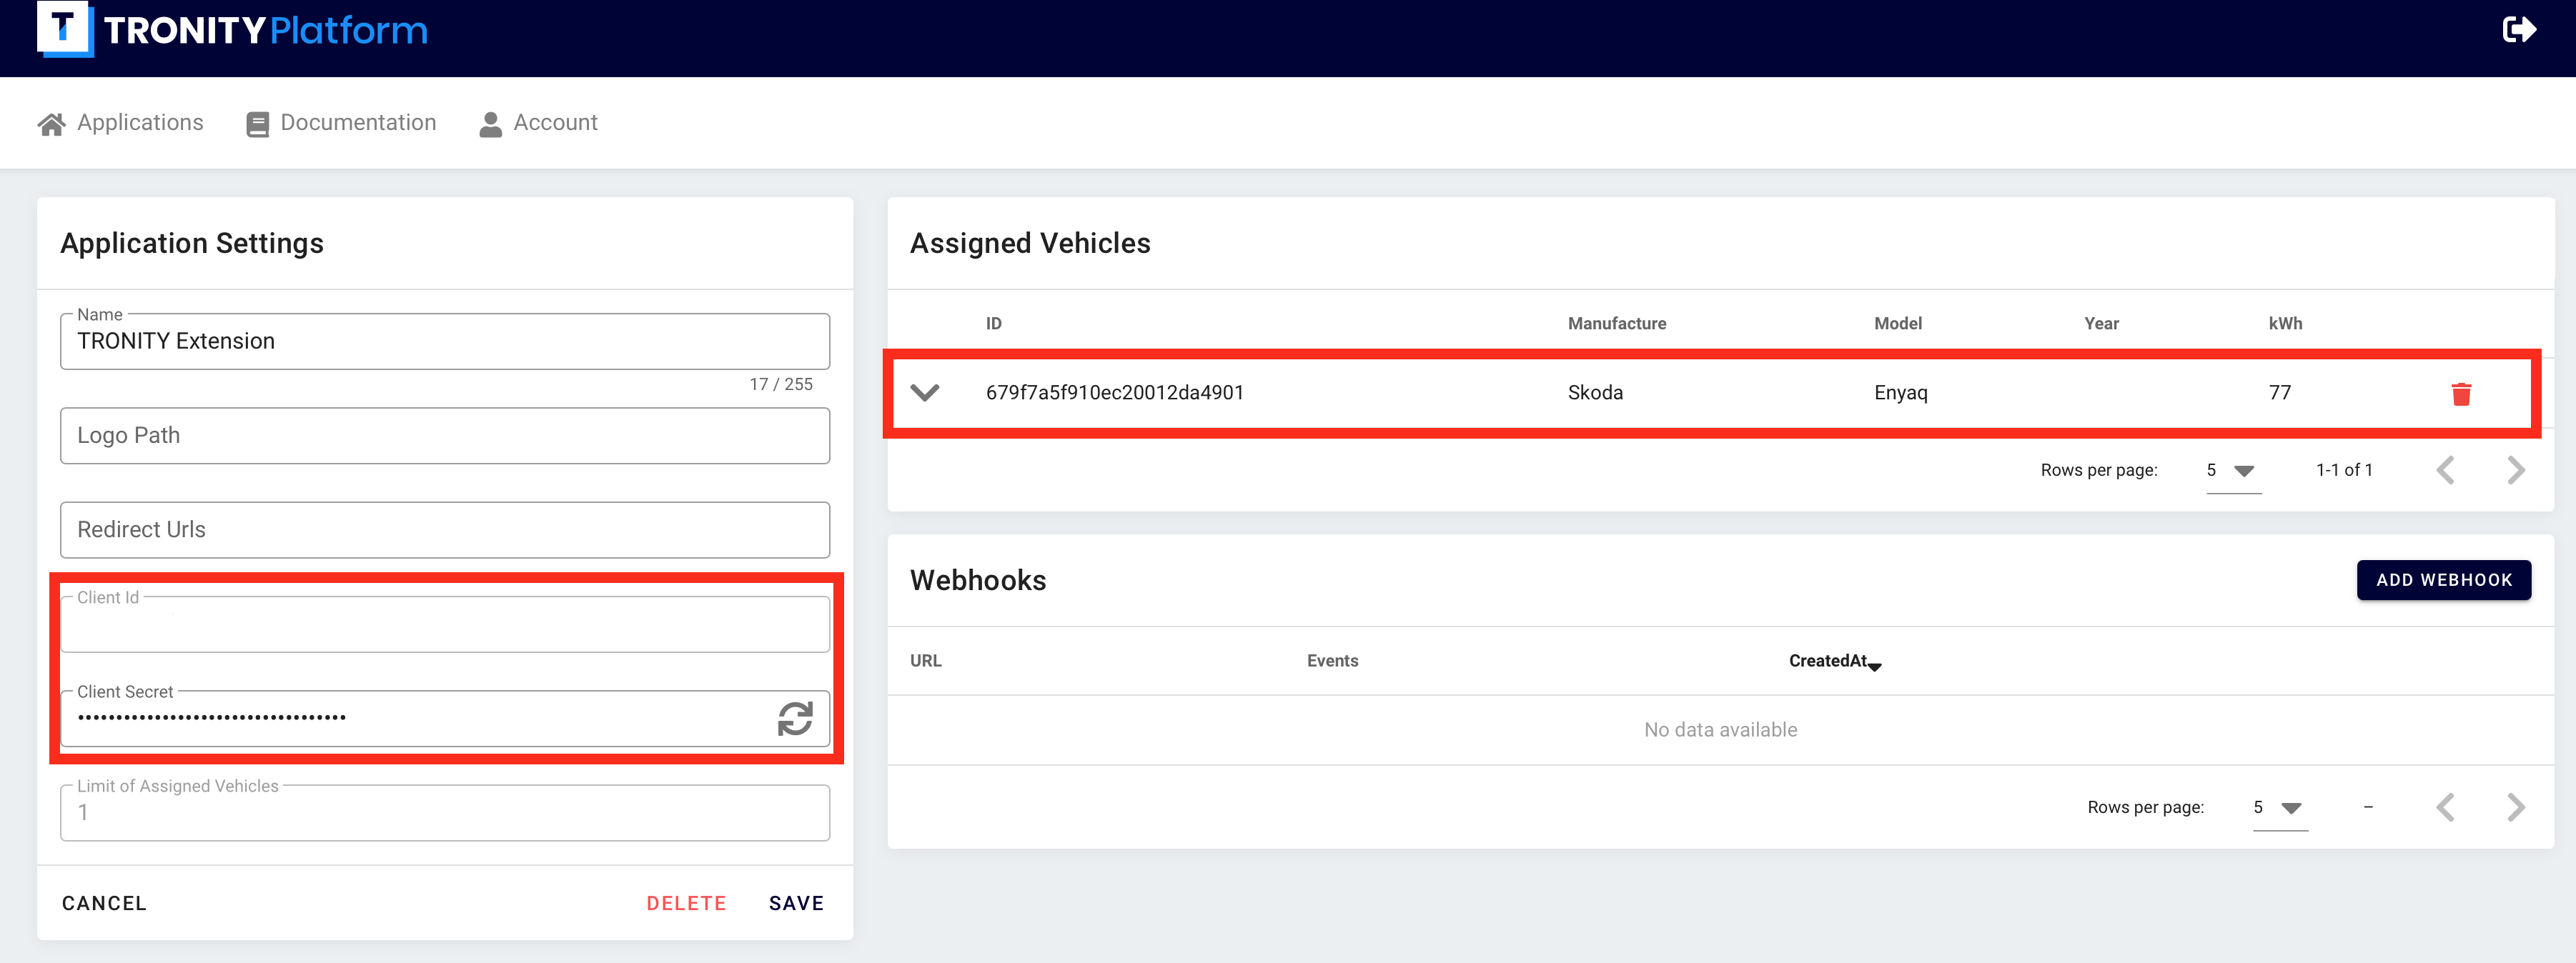This screenshot has height=963, width=2576.
Task: Click the SAVE button
Action: [x=796, y=903]
